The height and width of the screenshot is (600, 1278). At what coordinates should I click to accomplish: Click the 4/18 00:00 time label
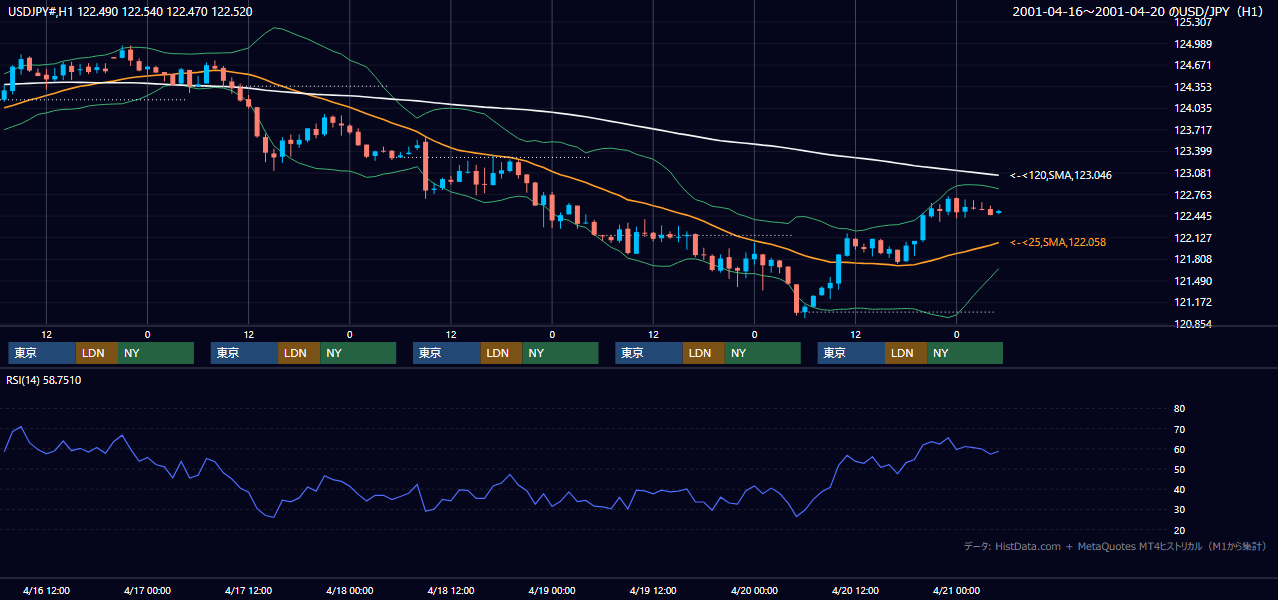[349, 590]
